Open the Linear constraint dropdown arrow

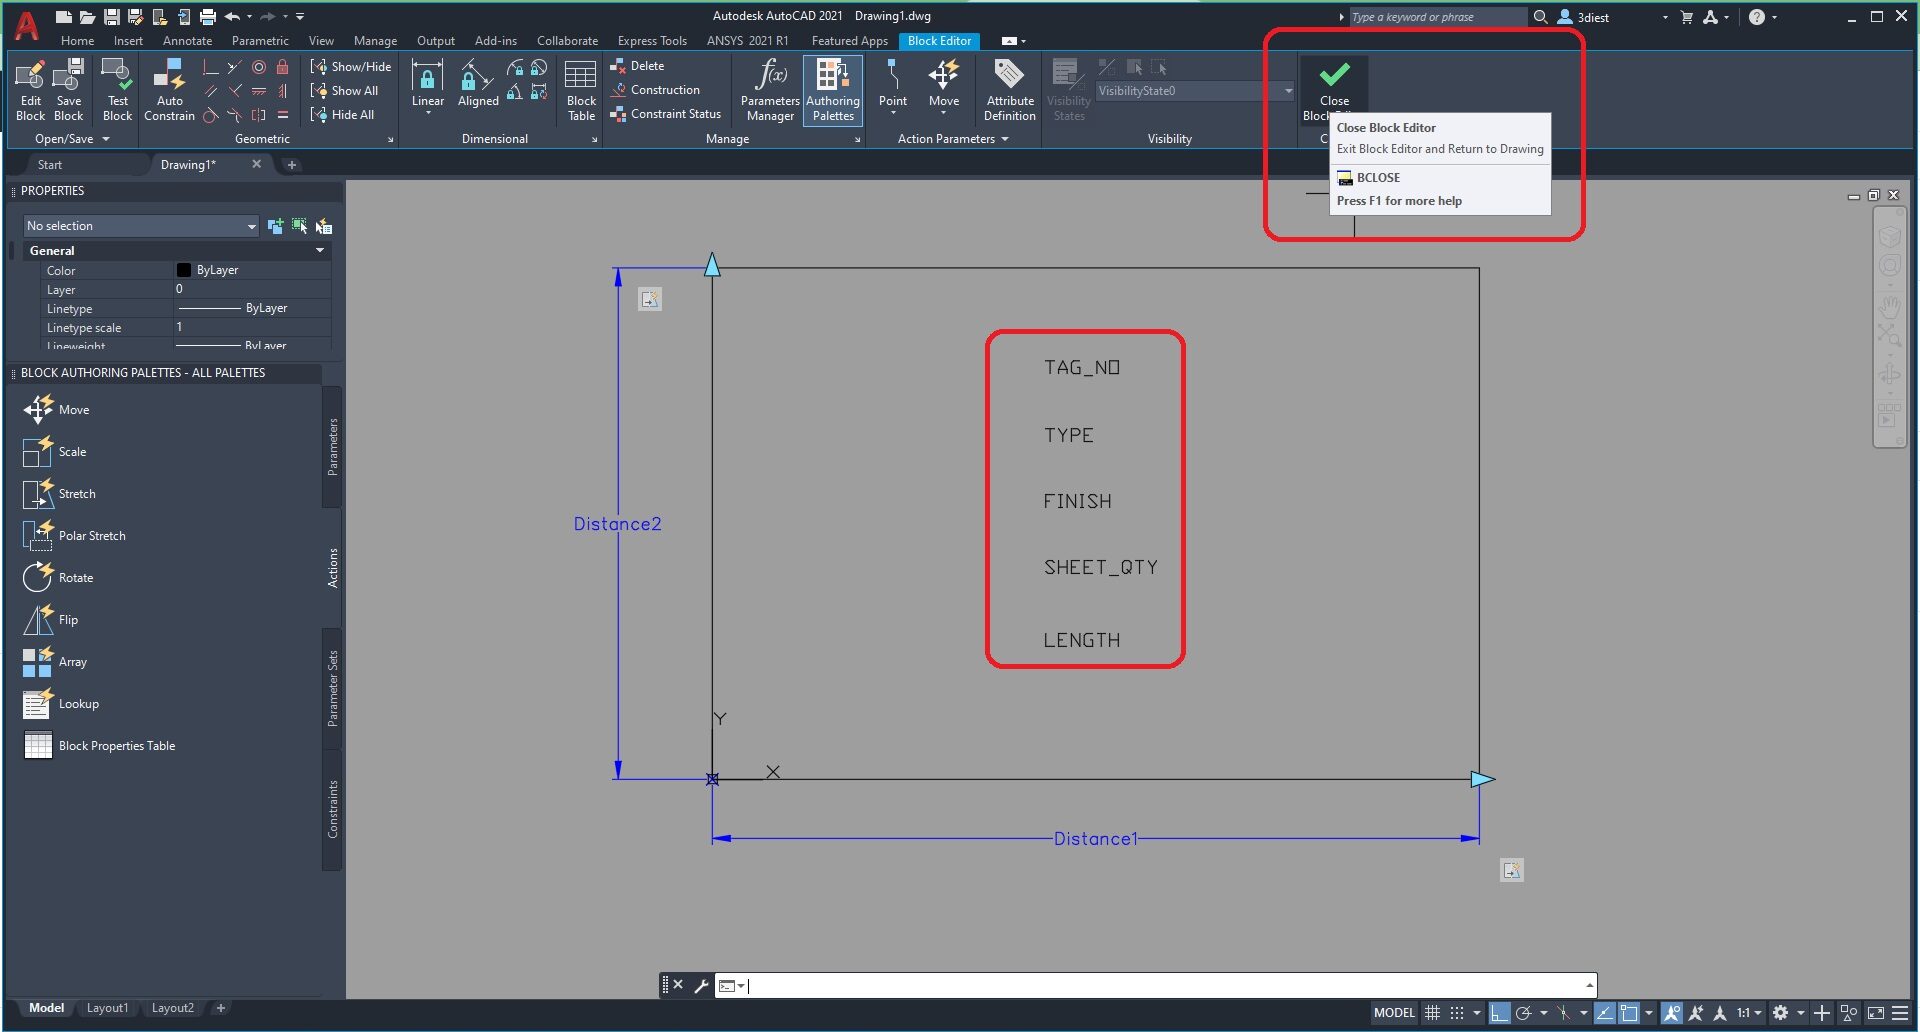point(428,113)
